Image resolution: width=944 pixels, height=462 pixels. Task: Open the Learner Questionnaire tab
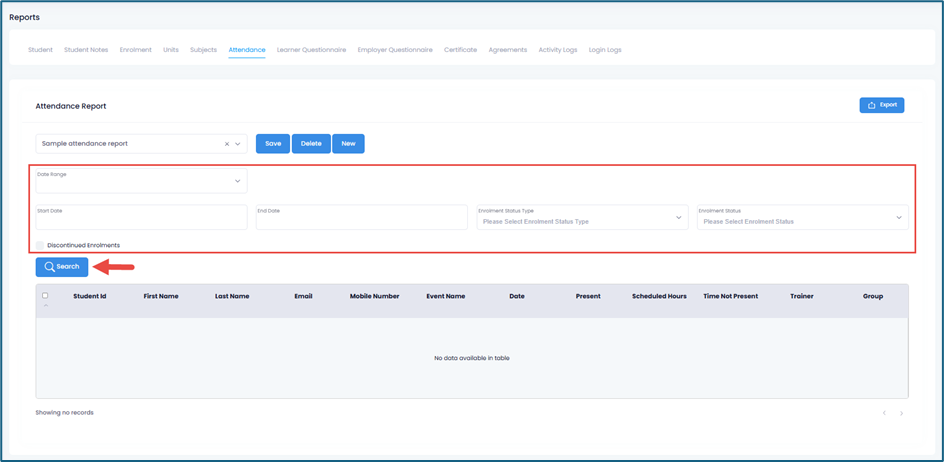pyautogui.click(x=311, y=50)
